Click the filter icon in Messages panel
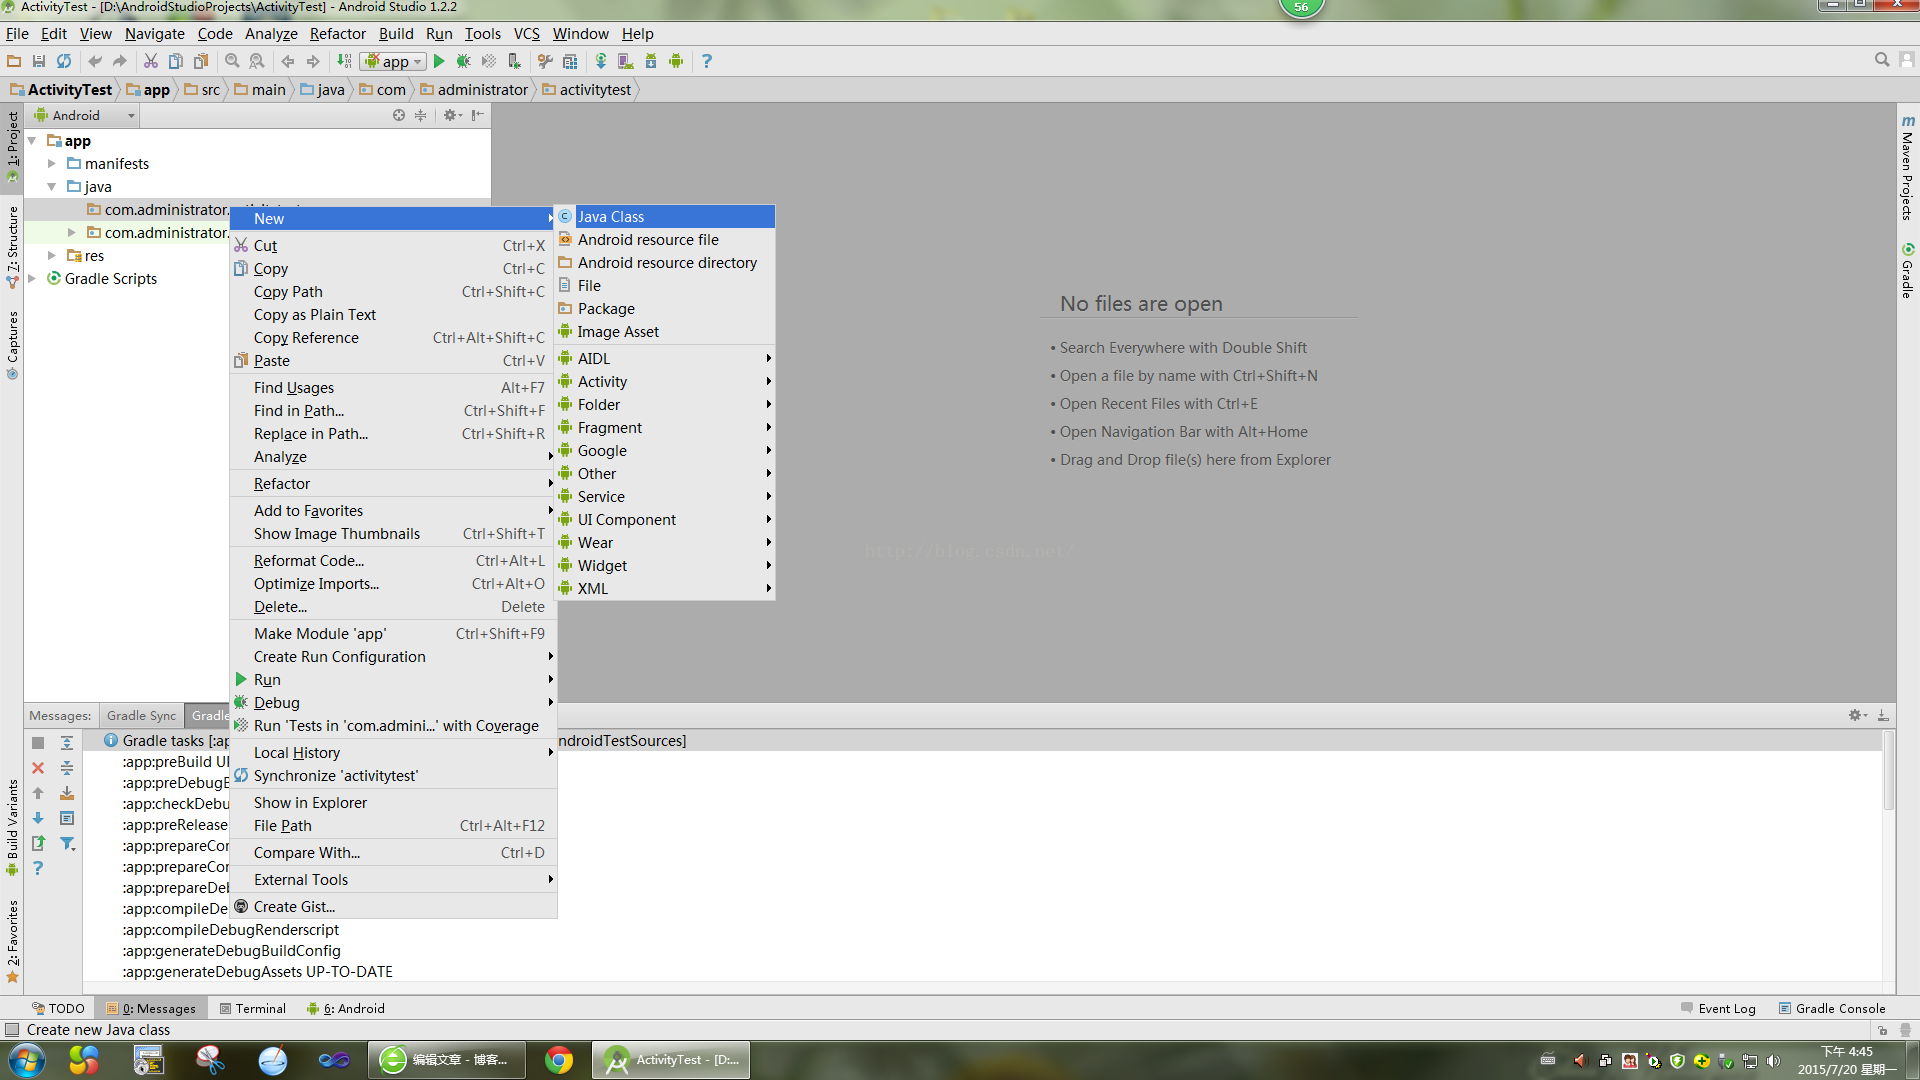 pyautogui.click(x=67, y=843)
